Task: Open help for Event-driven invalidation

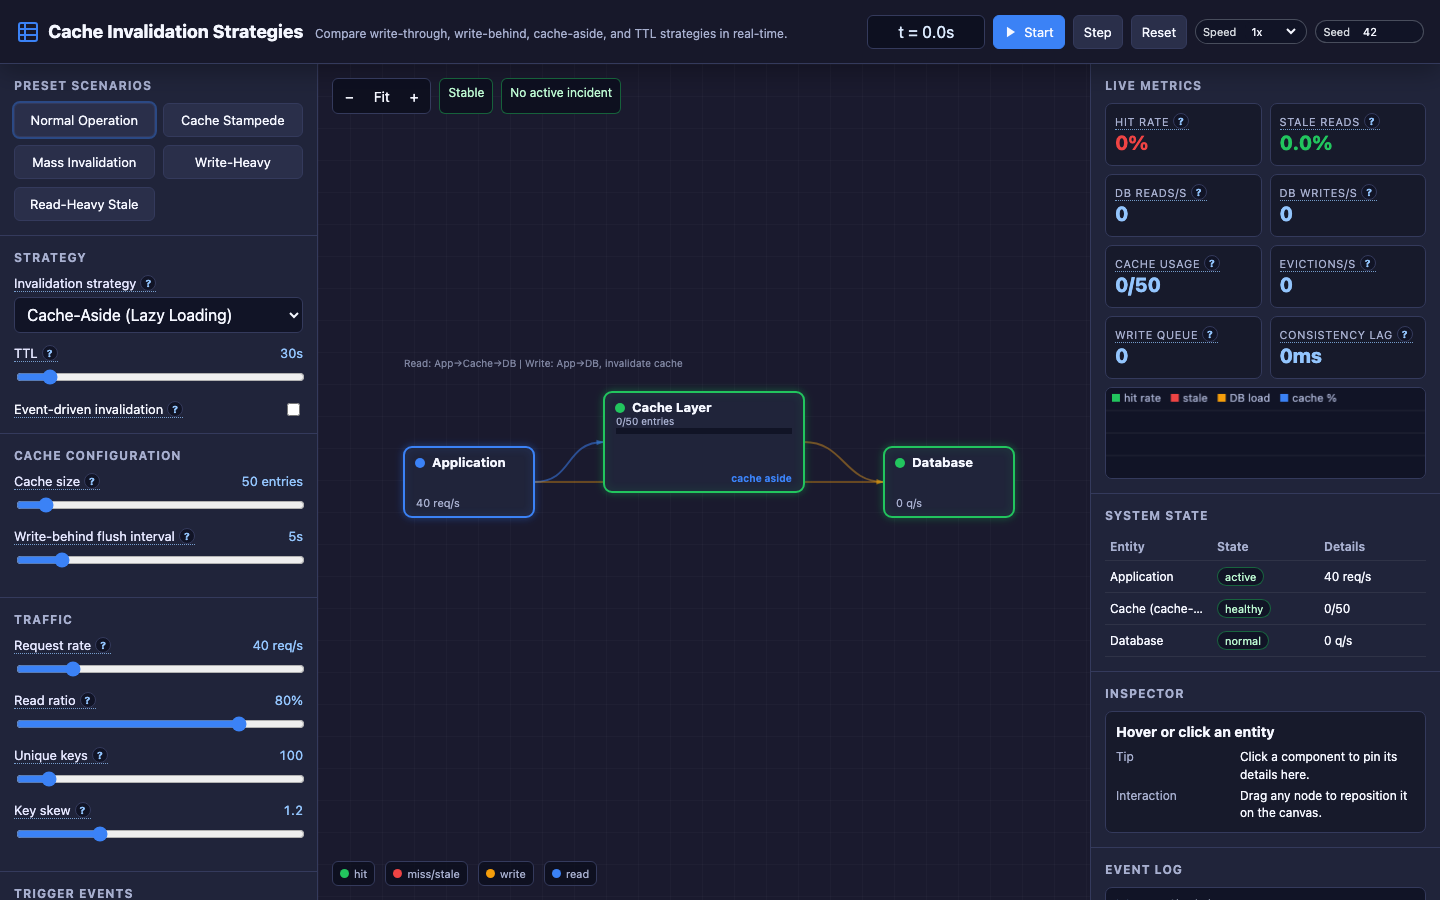Action: [x=176, y=410]
